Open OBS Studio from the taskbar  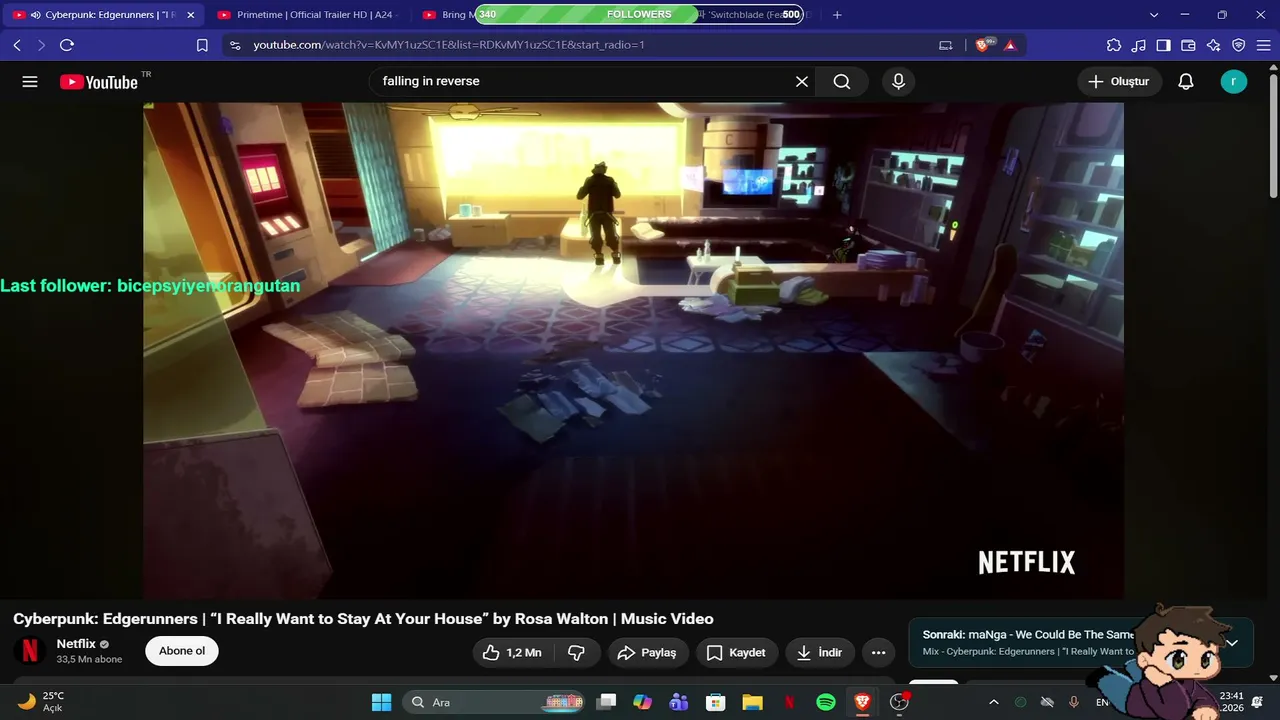point(899,702)
